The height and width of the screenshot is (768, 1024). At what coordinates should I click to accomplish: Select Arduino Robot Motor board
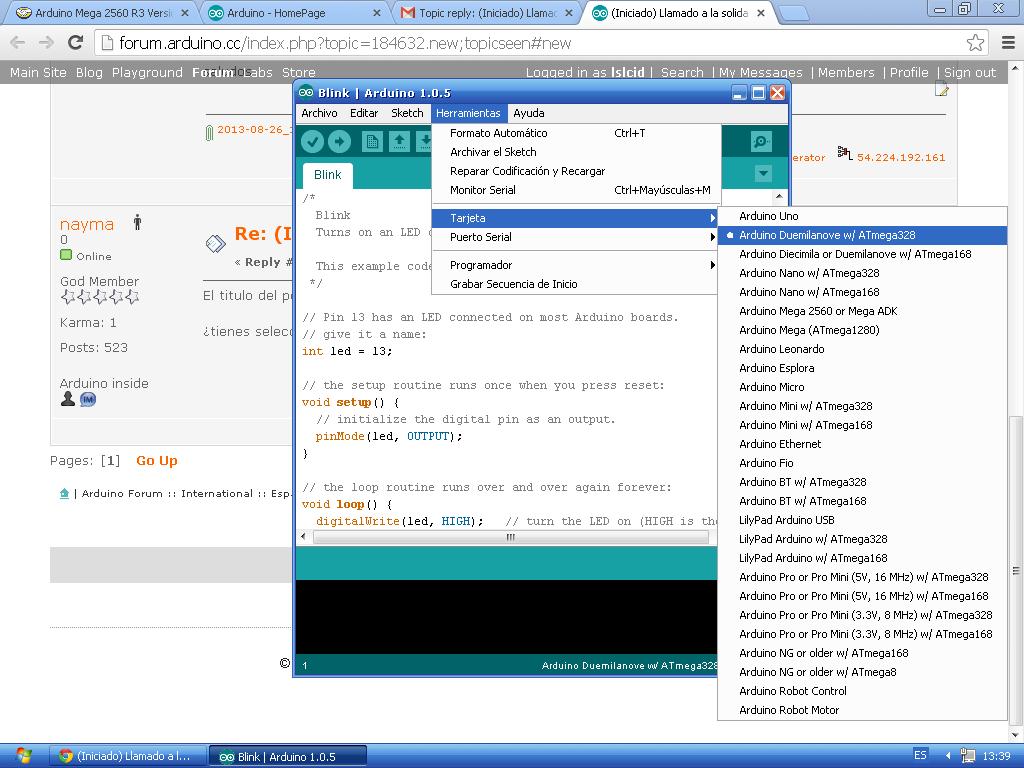click(862, 710)
